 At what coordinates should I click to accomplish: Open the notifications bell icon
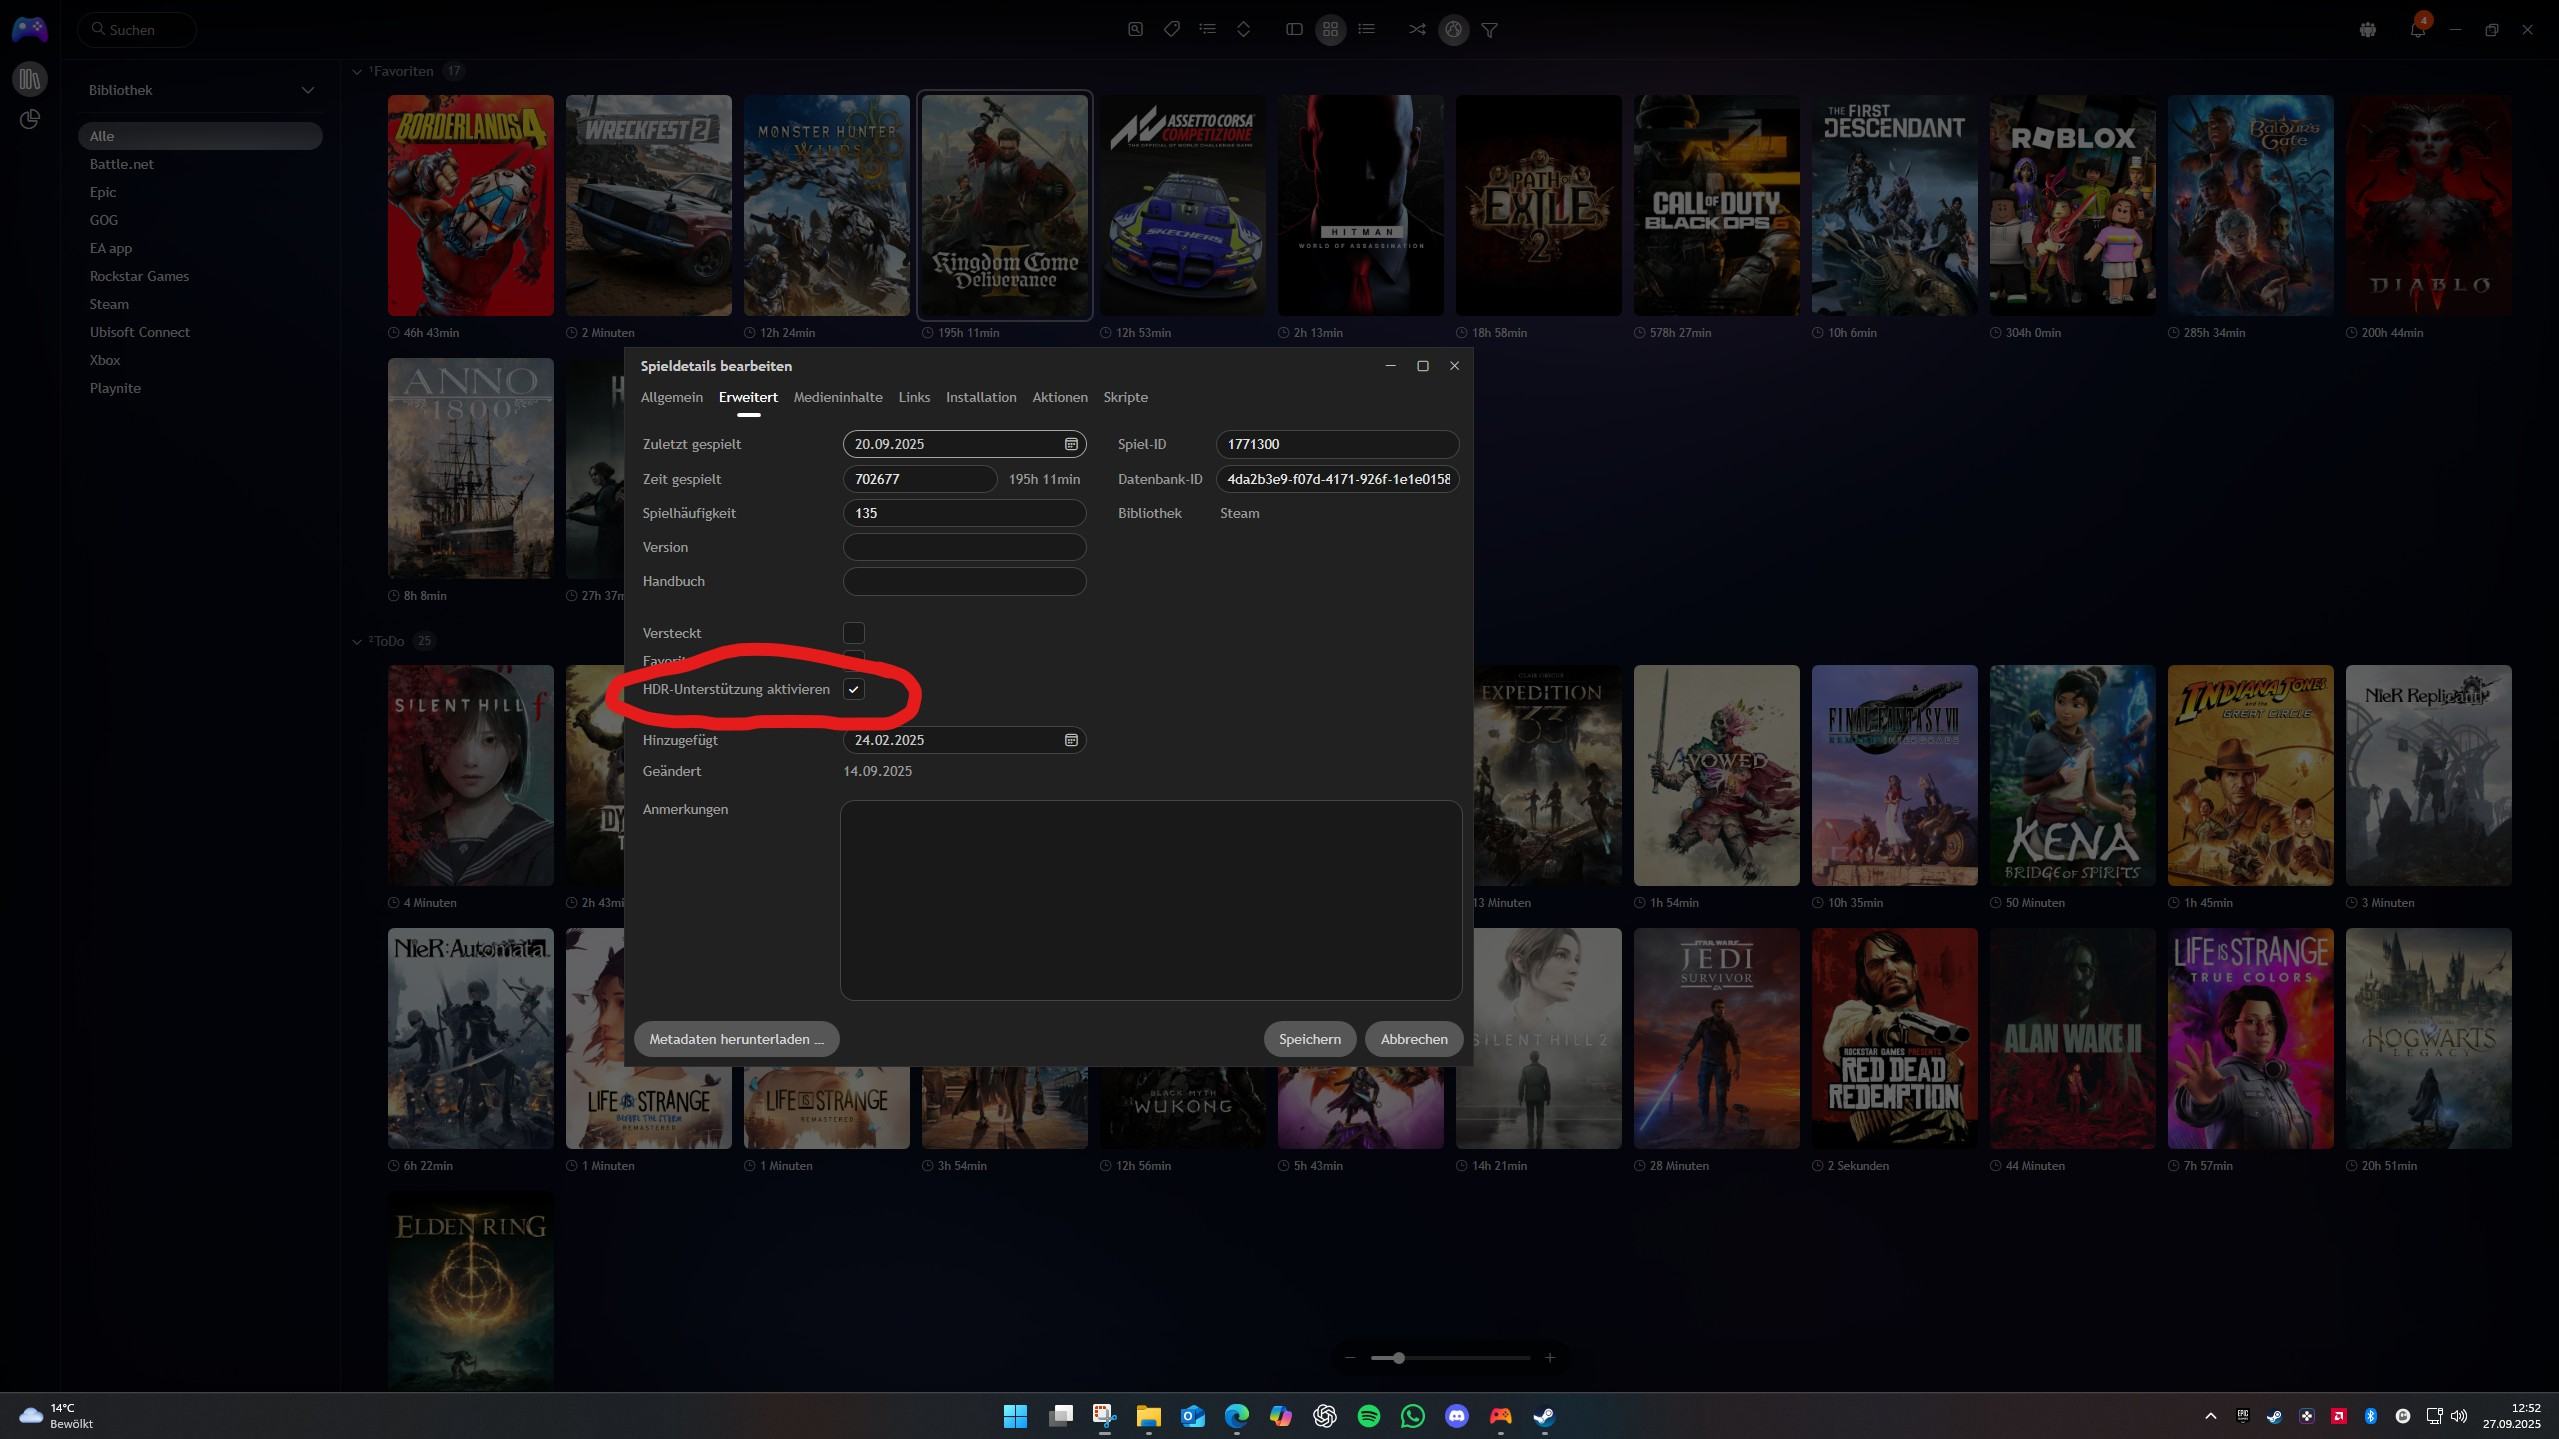coord(2417,30)
